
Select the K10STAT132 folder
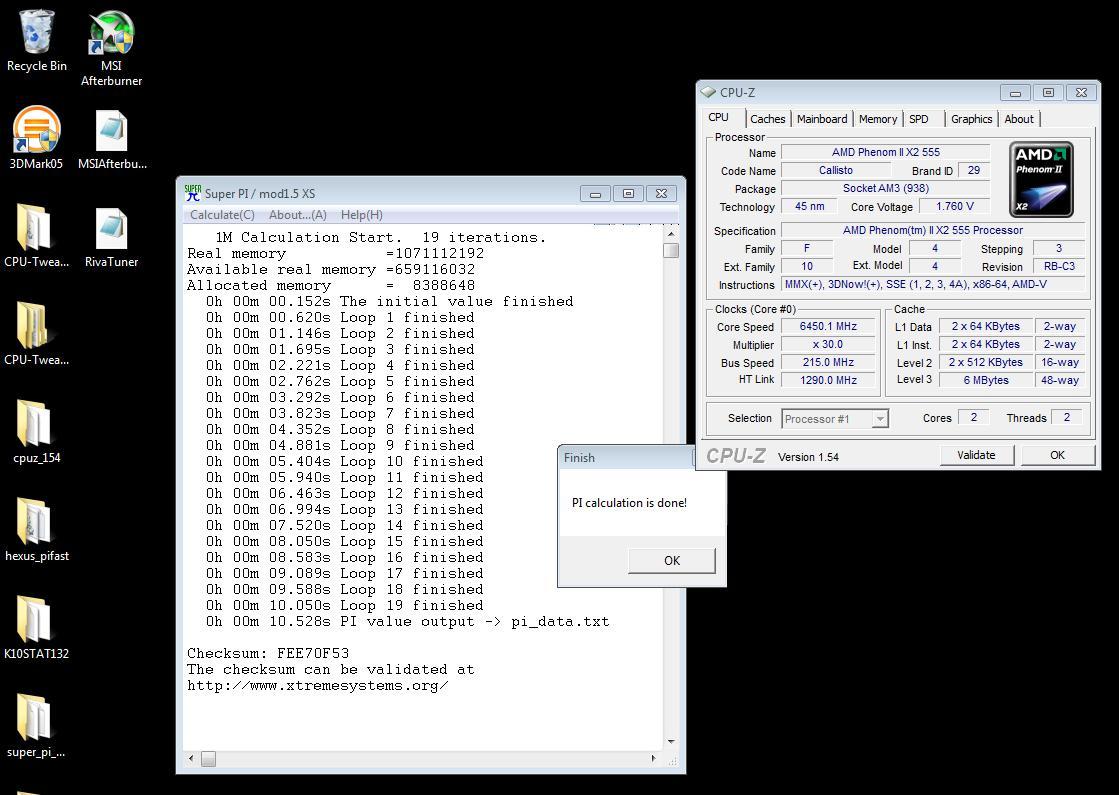[36, 627]
